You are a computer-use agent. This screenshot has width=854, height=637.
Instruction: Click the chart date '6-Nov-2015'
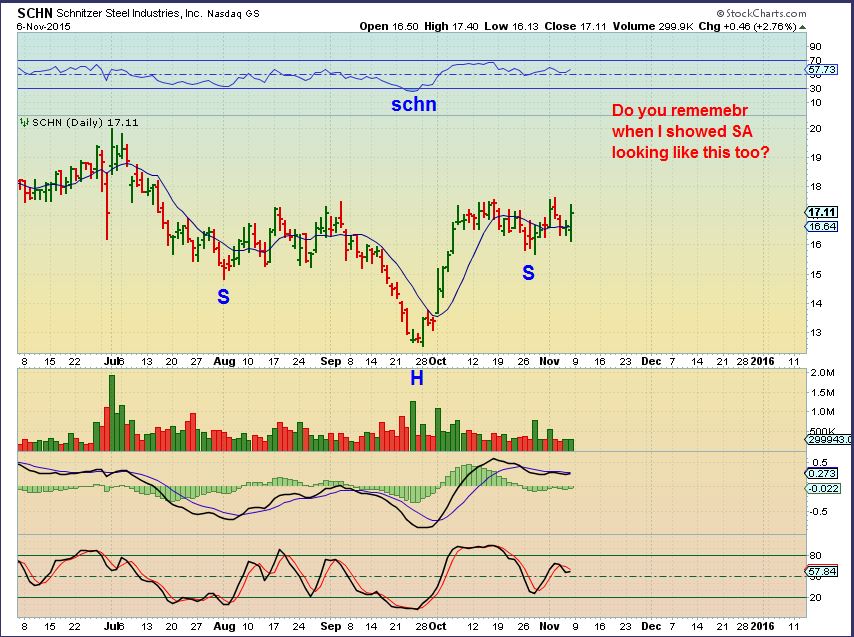click(43, 26)
